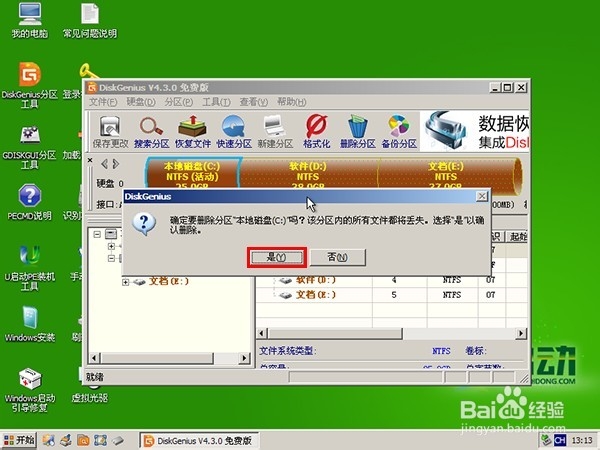Click the 数据恢复 banner advertisement
The image size is (600, 450).
(474, 131)
